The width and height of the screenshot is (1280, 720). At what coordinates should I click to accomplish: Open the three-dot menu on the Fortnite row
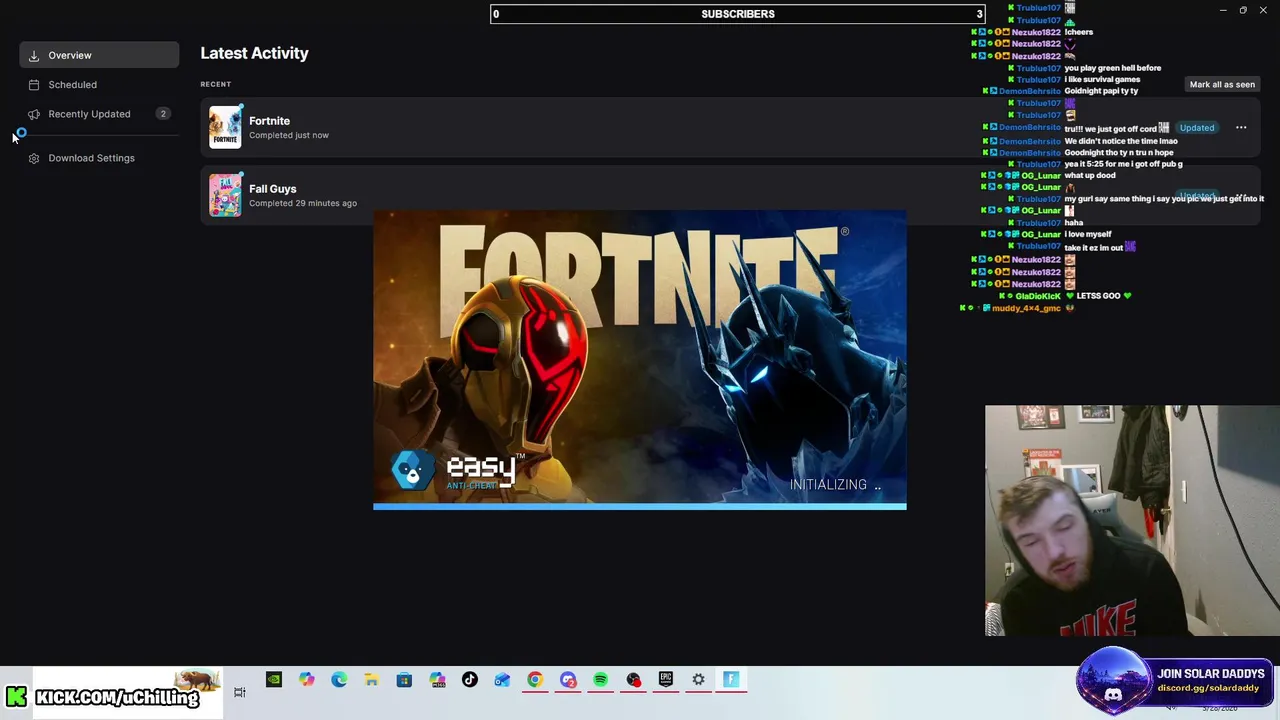pyautogui.click(x=1241, y=128)
